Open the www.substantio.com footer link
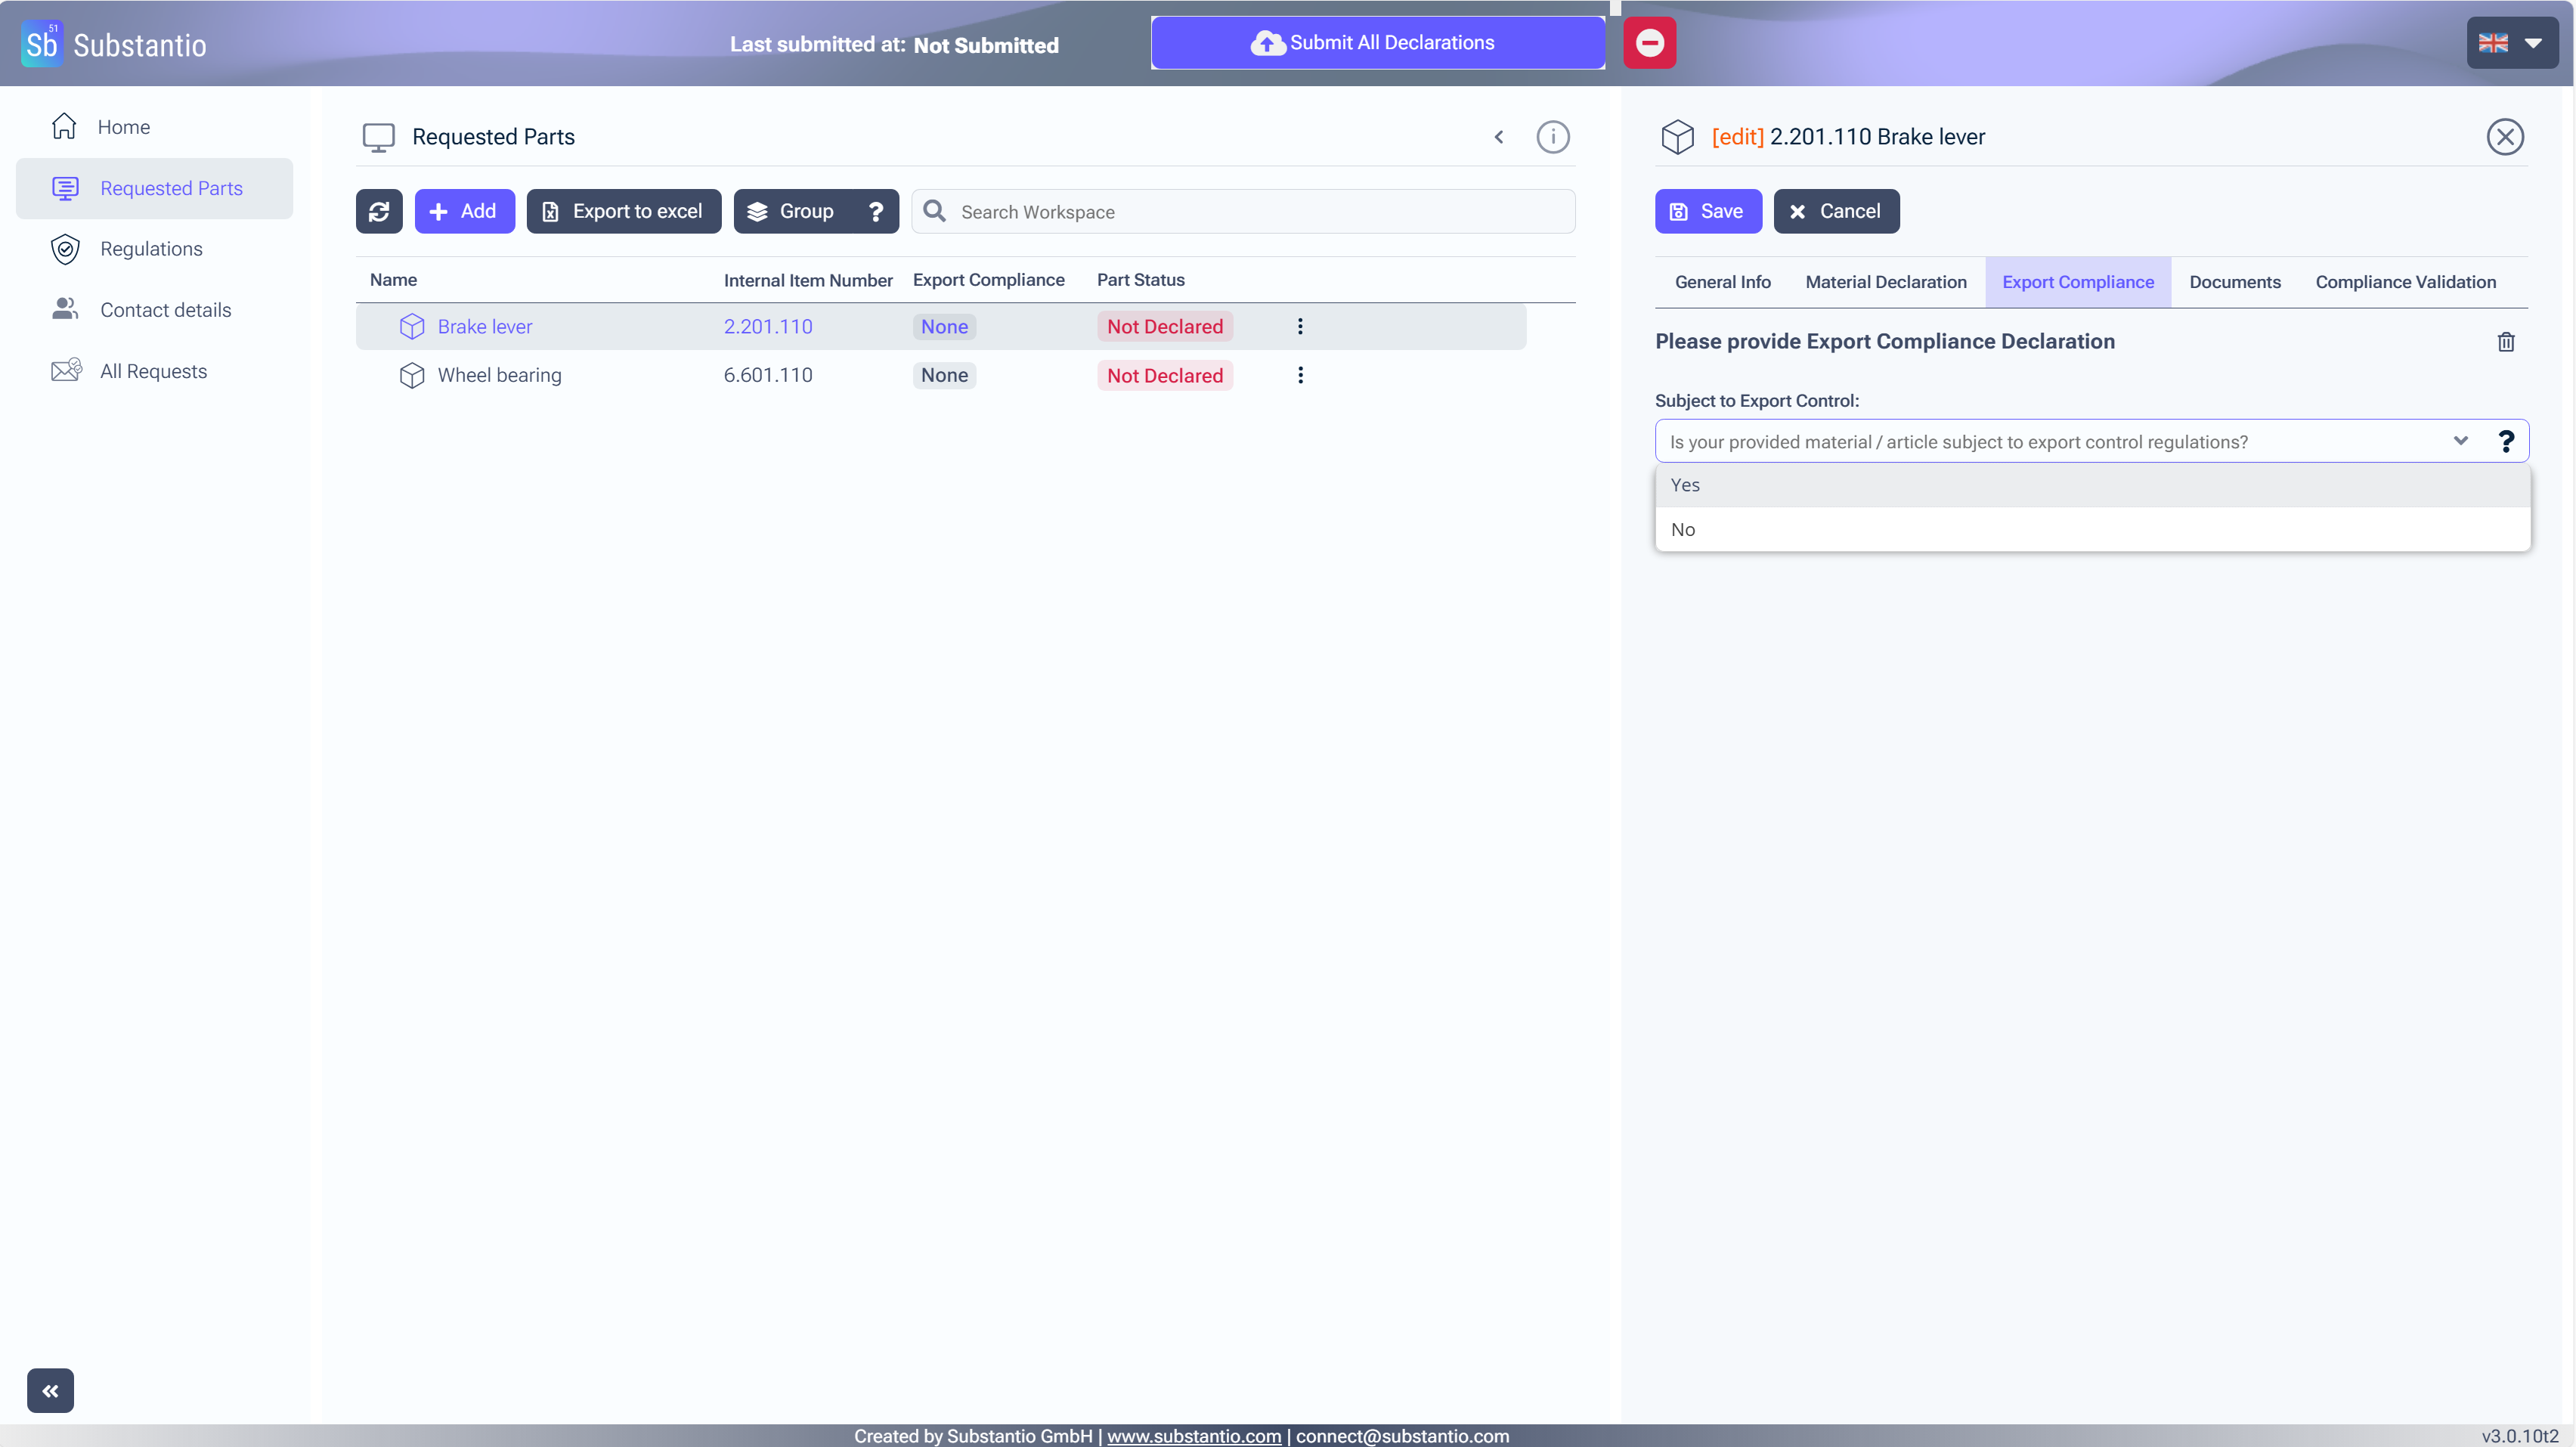The height and width of the screenshot is (1447, 2576). click(1193, 1436)
